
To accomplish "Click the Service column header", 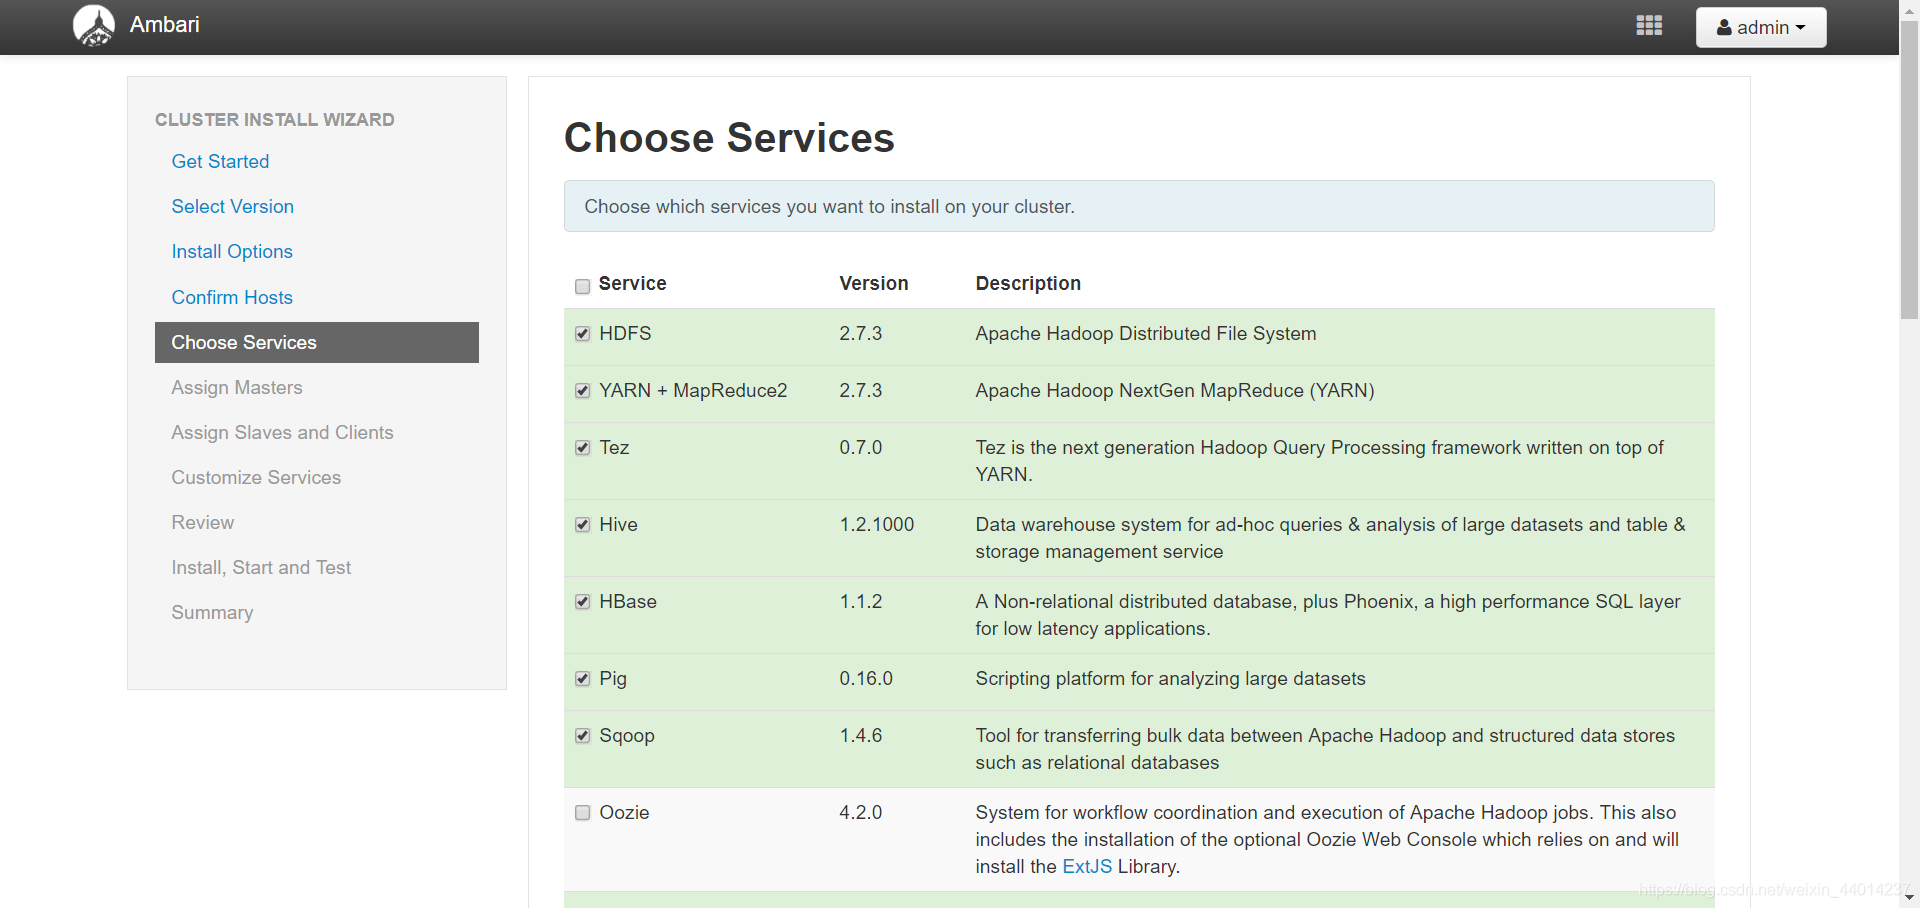I will tap(632, 283).
